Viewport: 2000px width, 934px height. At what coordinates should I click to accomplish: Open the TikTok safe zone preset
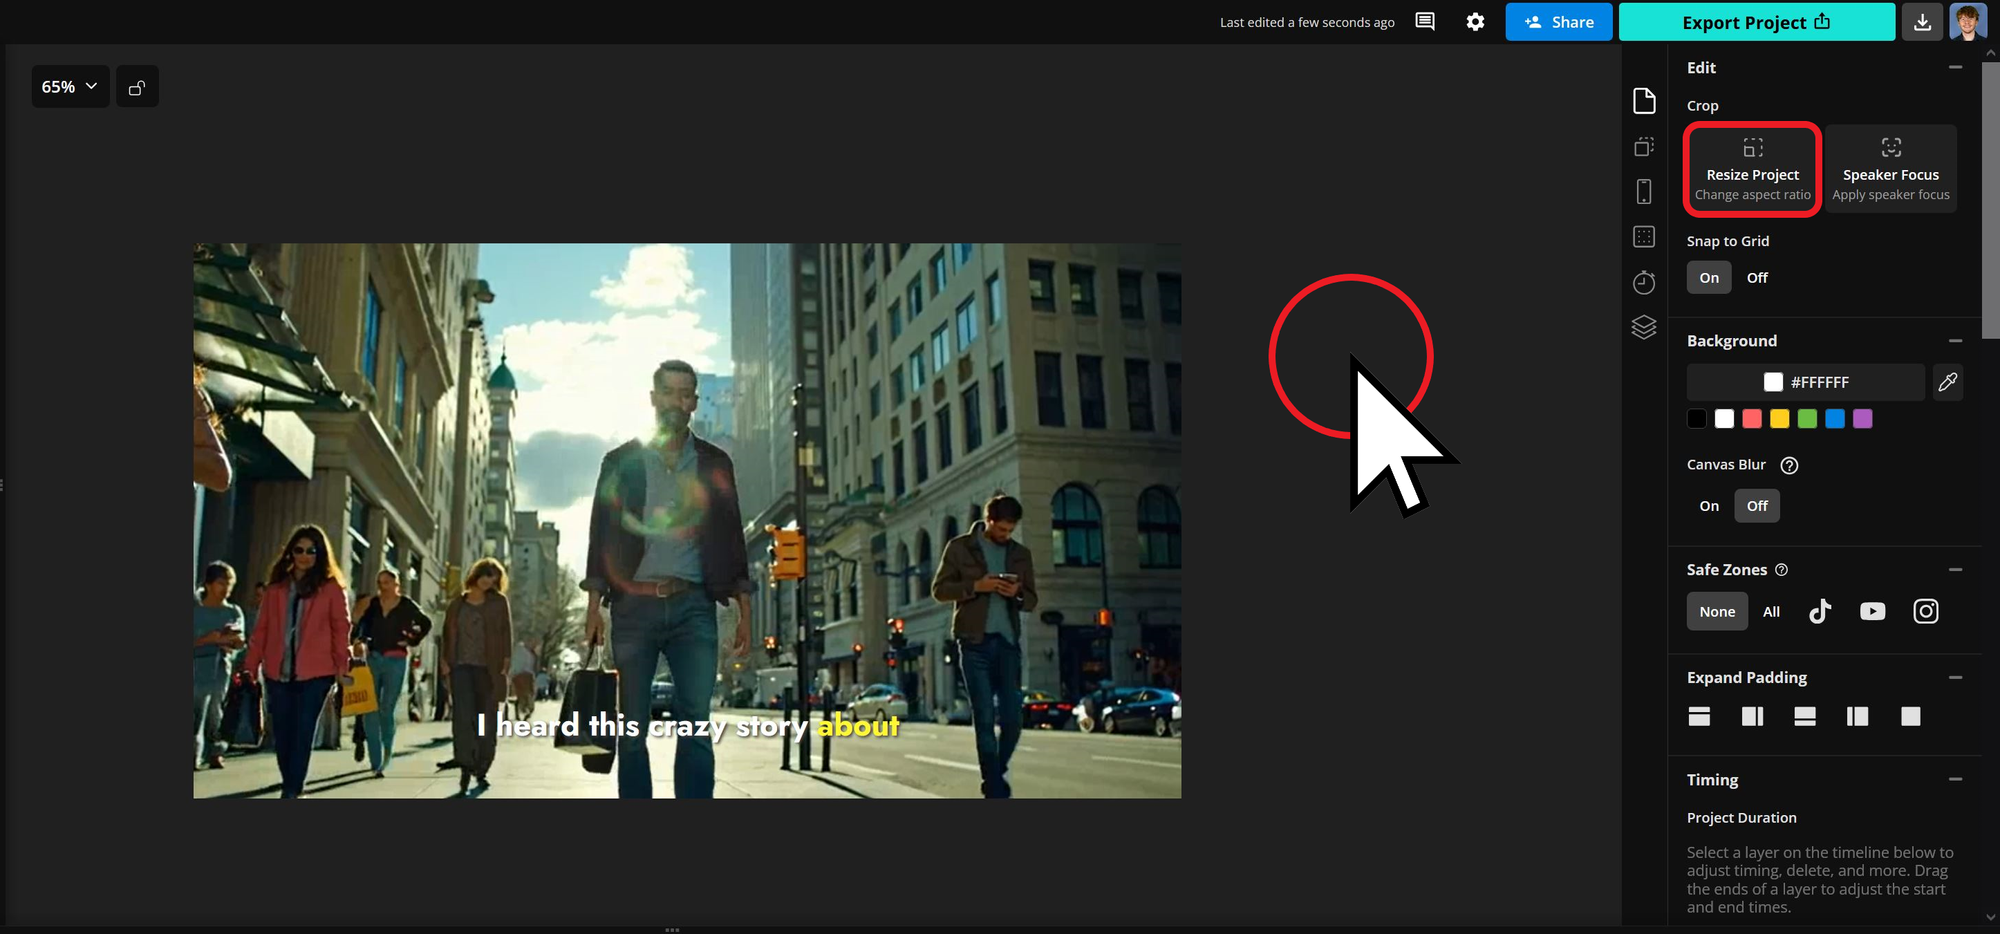point(1820,611)
